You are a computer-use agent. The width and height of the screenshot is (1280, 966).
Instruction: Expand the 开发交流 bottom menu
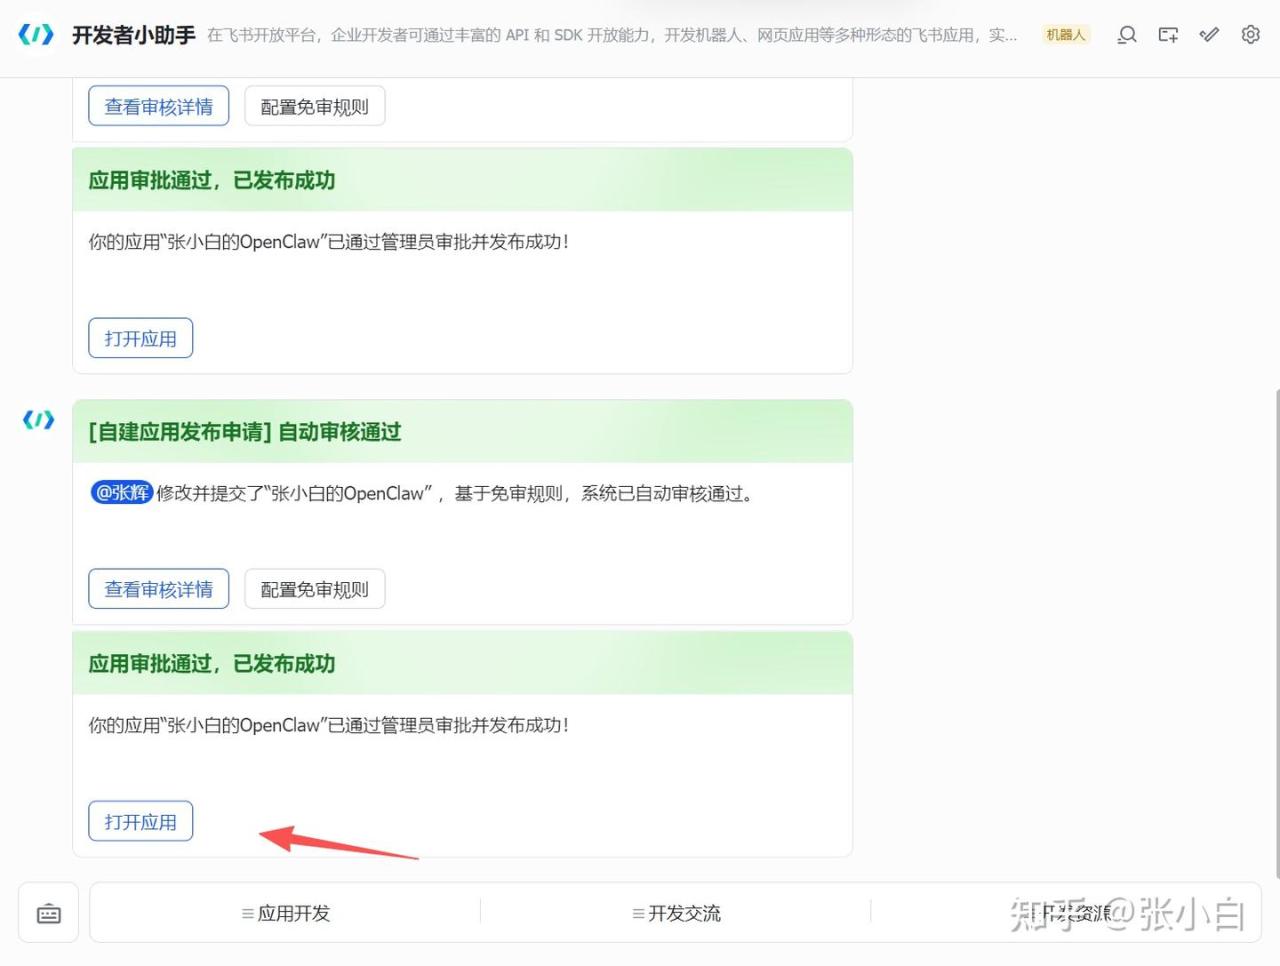point(676,913)
